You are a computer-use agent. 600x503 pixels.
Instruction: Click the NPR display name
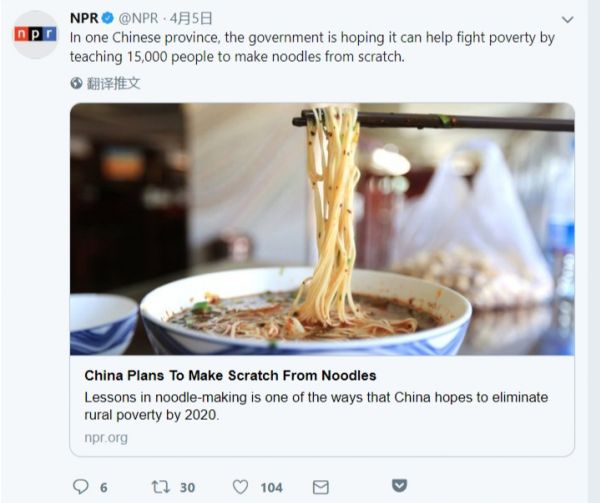(84, 18)
